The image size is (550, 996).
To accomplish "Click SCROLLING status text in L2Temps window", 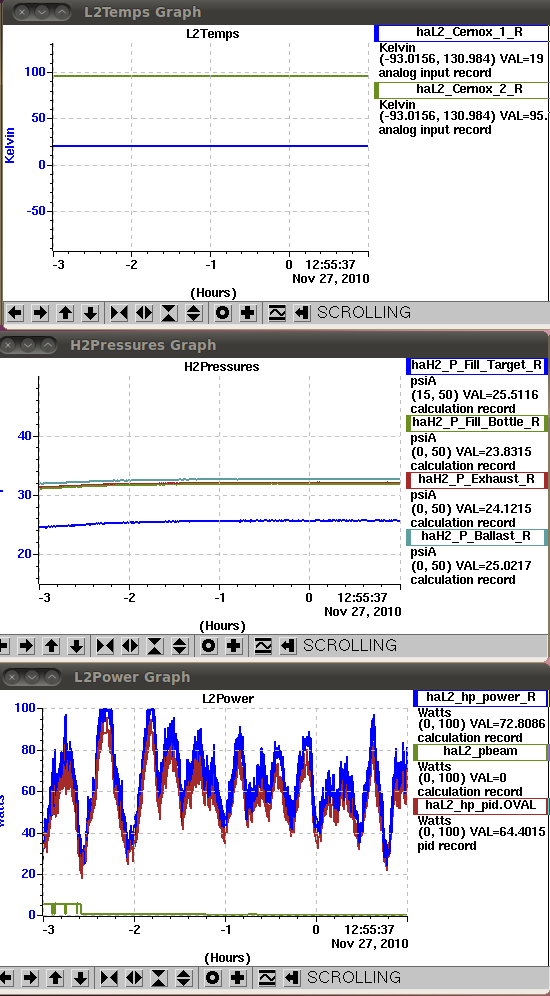I will [x=364, y=313].
